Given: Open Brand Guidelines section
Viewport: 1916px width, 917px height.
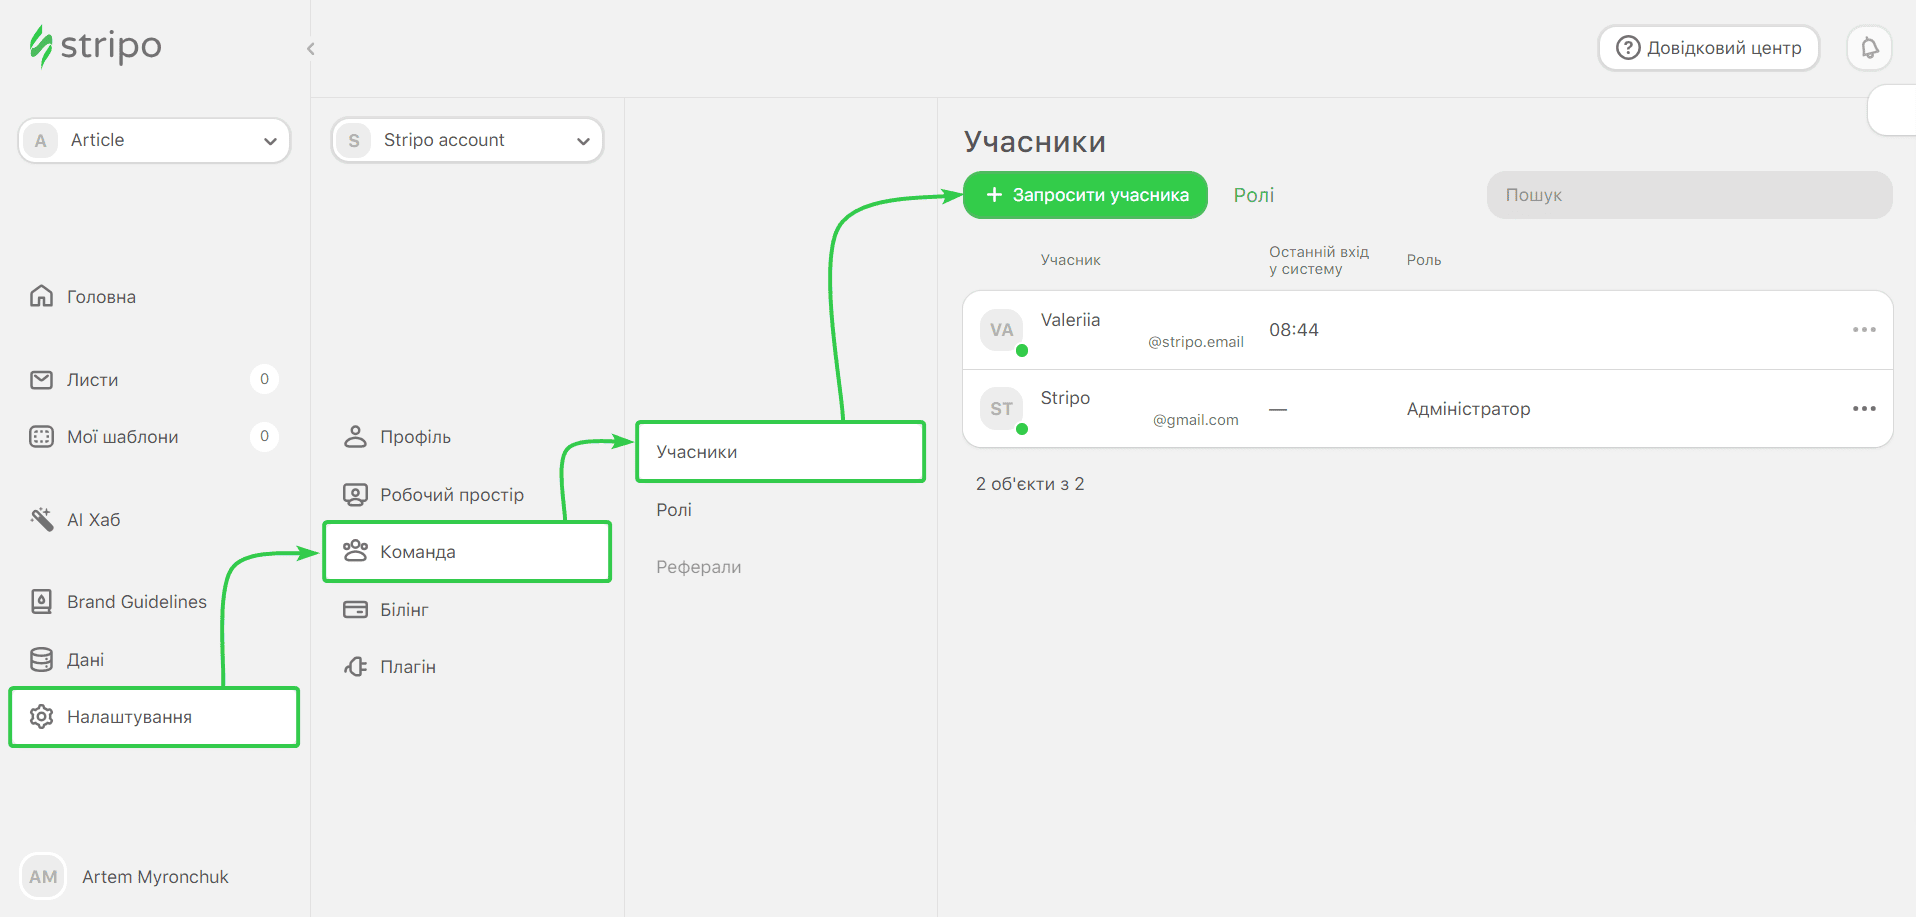Looking at the screenshot, I should click(136, 602).
